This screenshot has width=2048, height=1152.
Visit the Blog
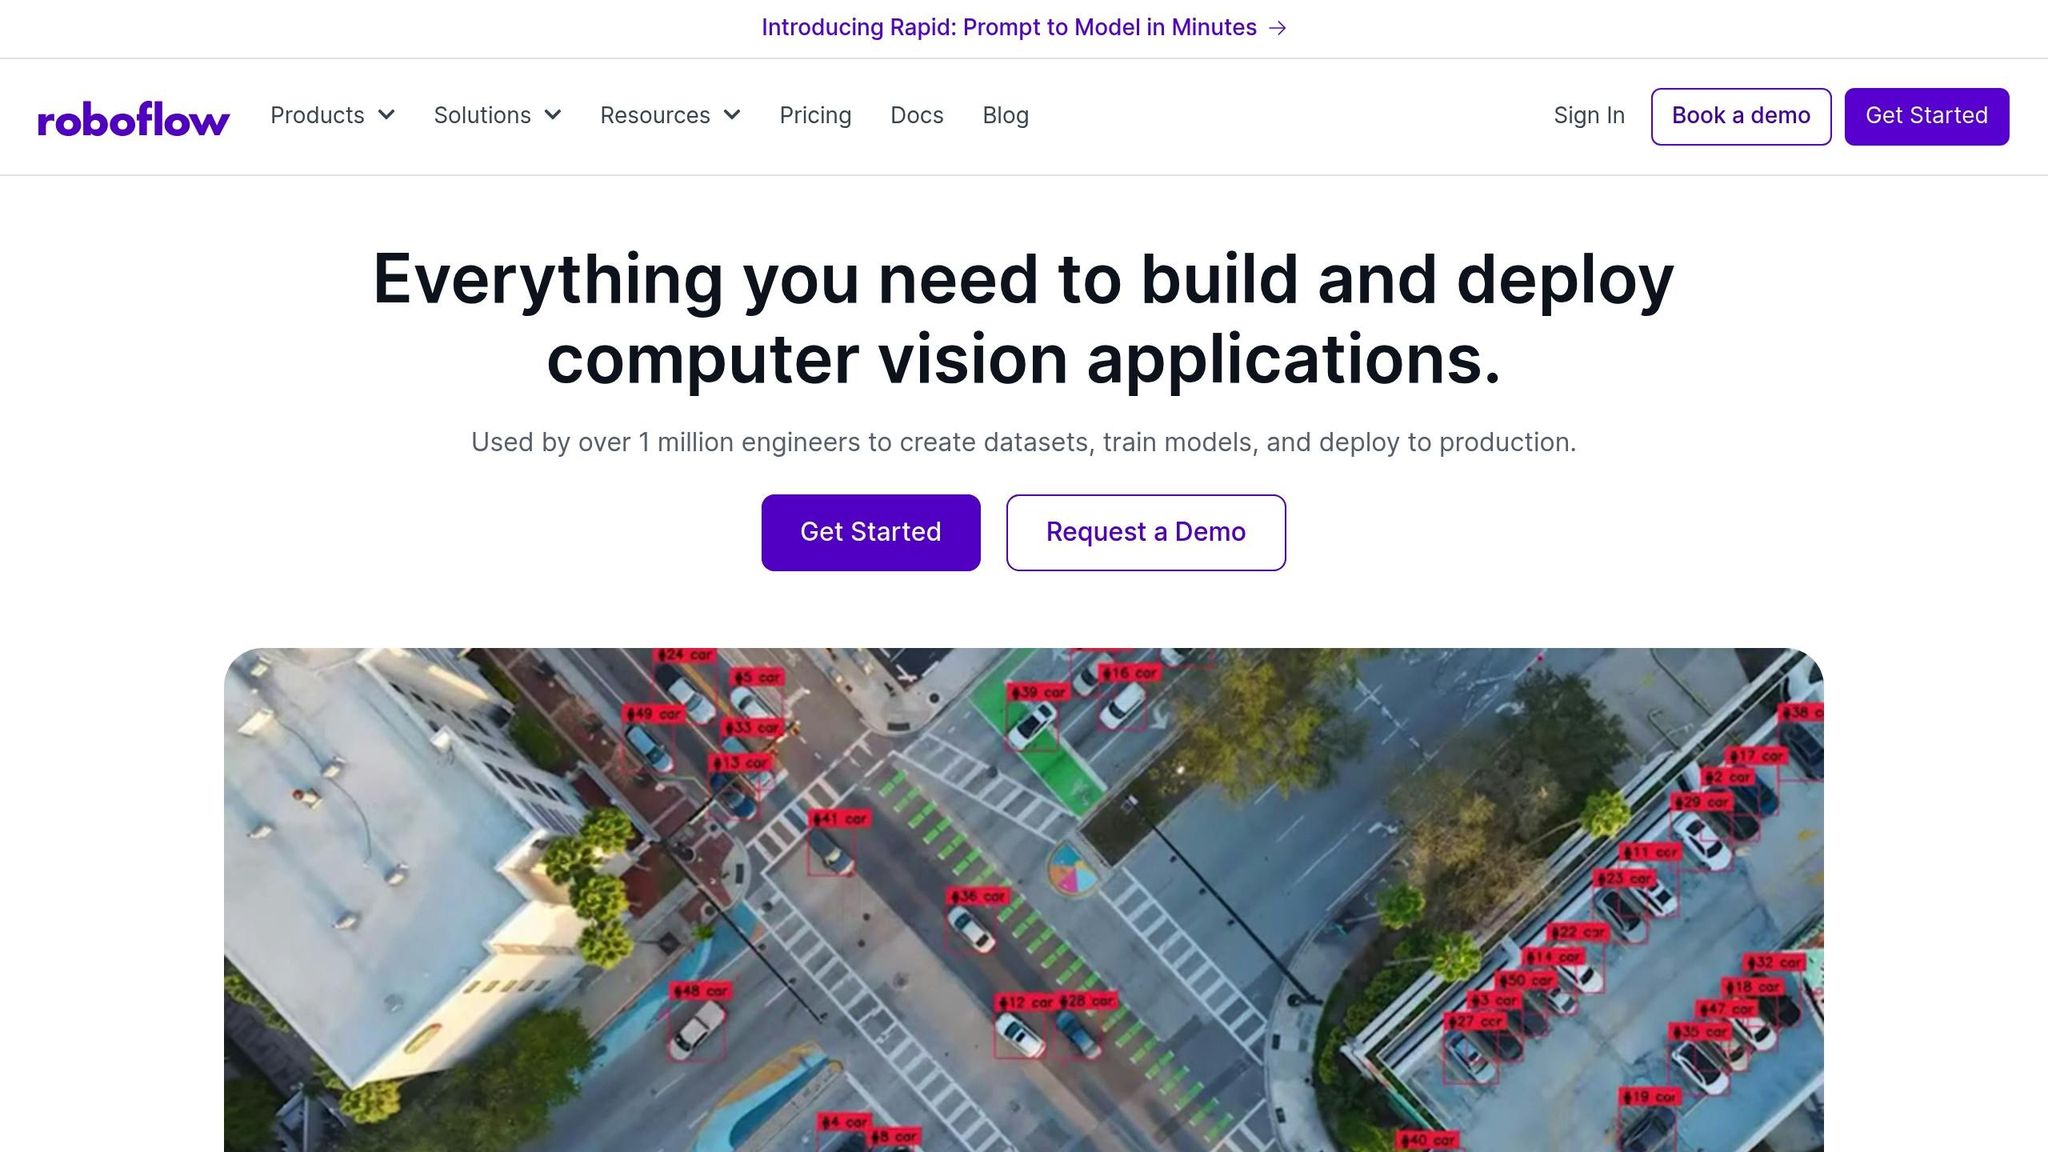point(1005,116)
